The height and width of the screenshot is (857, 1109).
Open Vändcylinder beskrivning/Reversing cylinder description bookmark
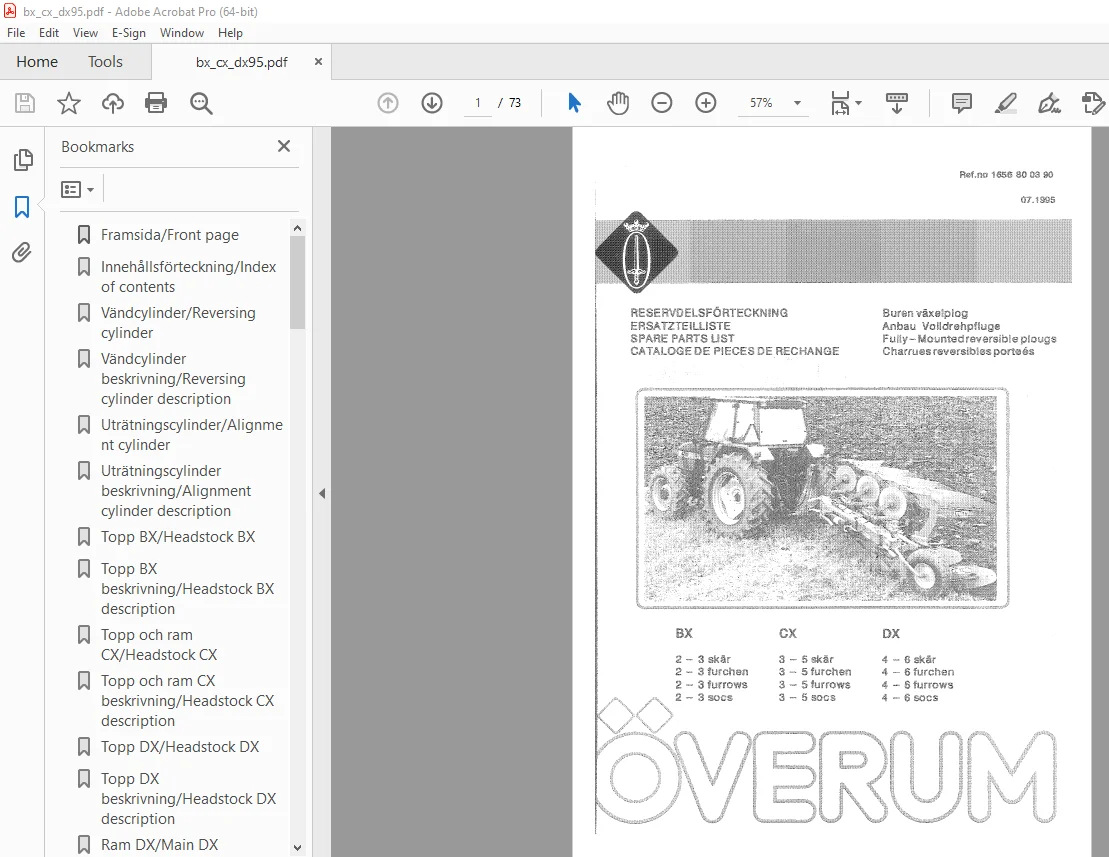(x=173, y=378)
